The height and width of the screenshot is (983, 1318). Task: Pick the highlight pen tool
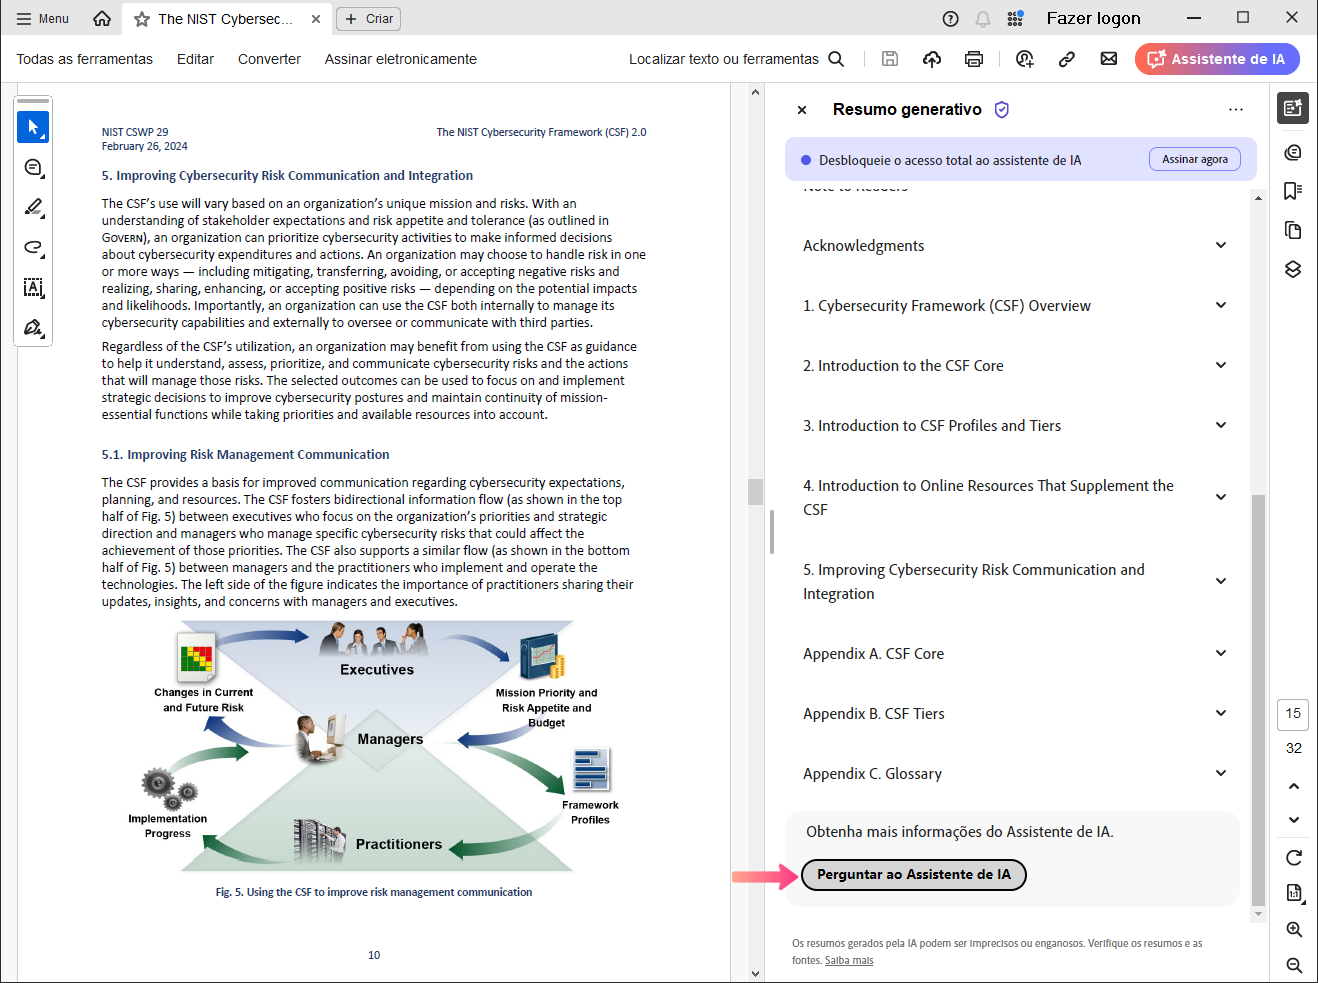[x=33, y=207]
